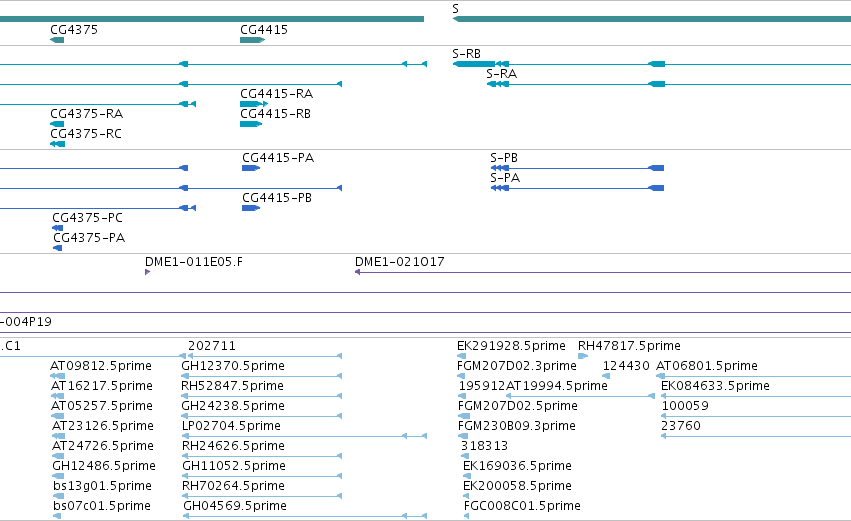The height and width of the screenshot is (521, 851).
Task: Click the S-PB protein label
Action: (504, 158)
